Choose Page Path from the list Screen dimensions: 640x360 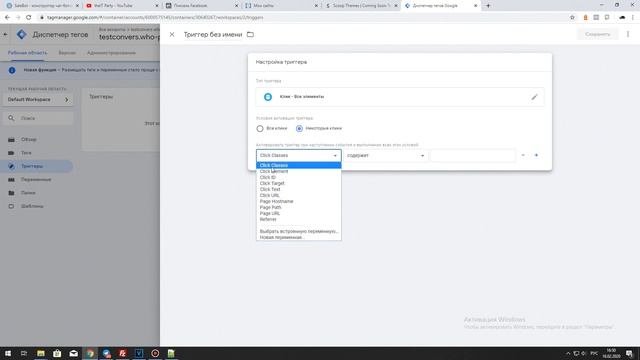click(298, 207)
